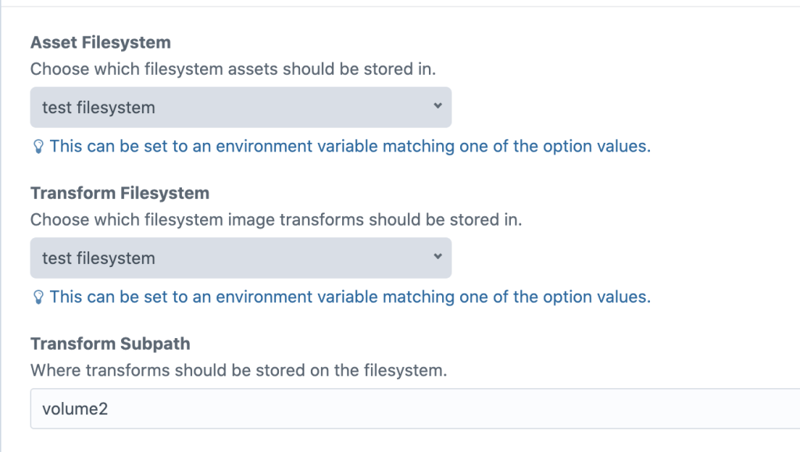The image size is (800, 452).
Task: Click the Transform Filesystem dropdown chevron arrow
Action: (438, 257)
